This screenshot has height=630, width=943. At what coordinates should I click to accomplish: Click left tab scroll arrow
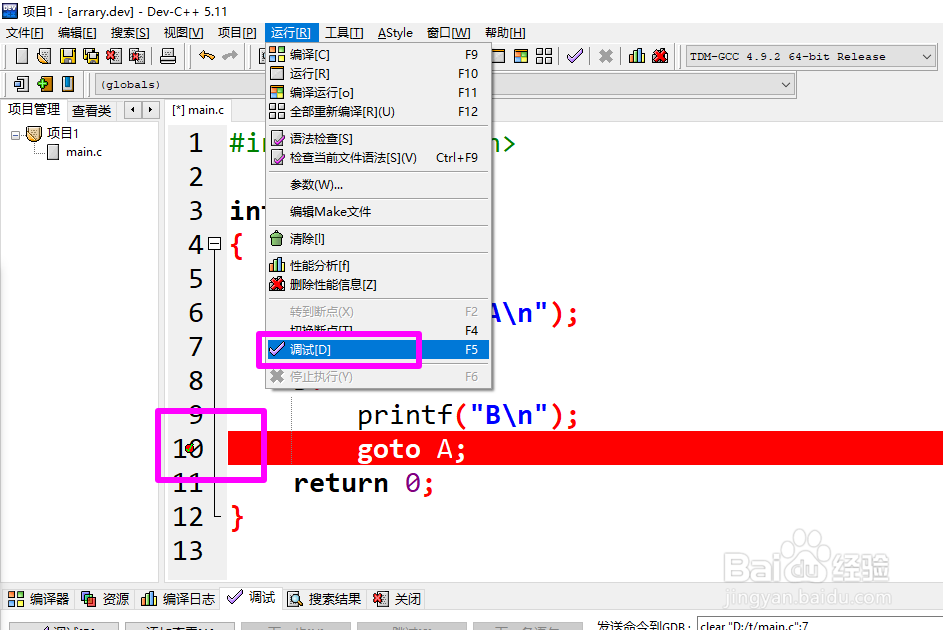pos(133,110)
